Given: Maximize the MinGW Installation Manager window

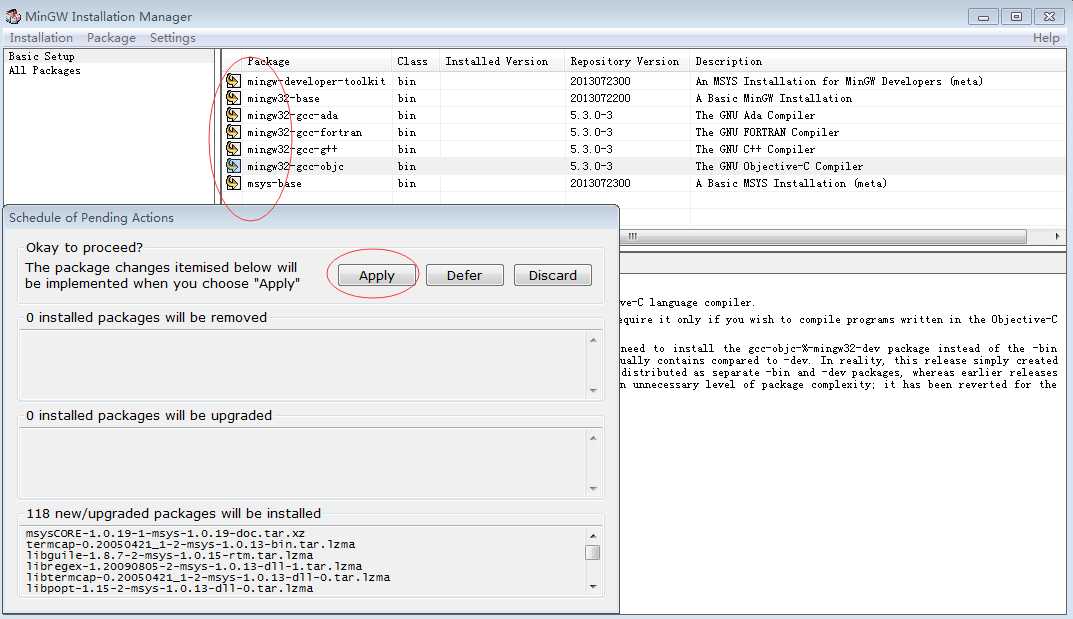Looking at the screenshot, I should tap(1016, 16).
